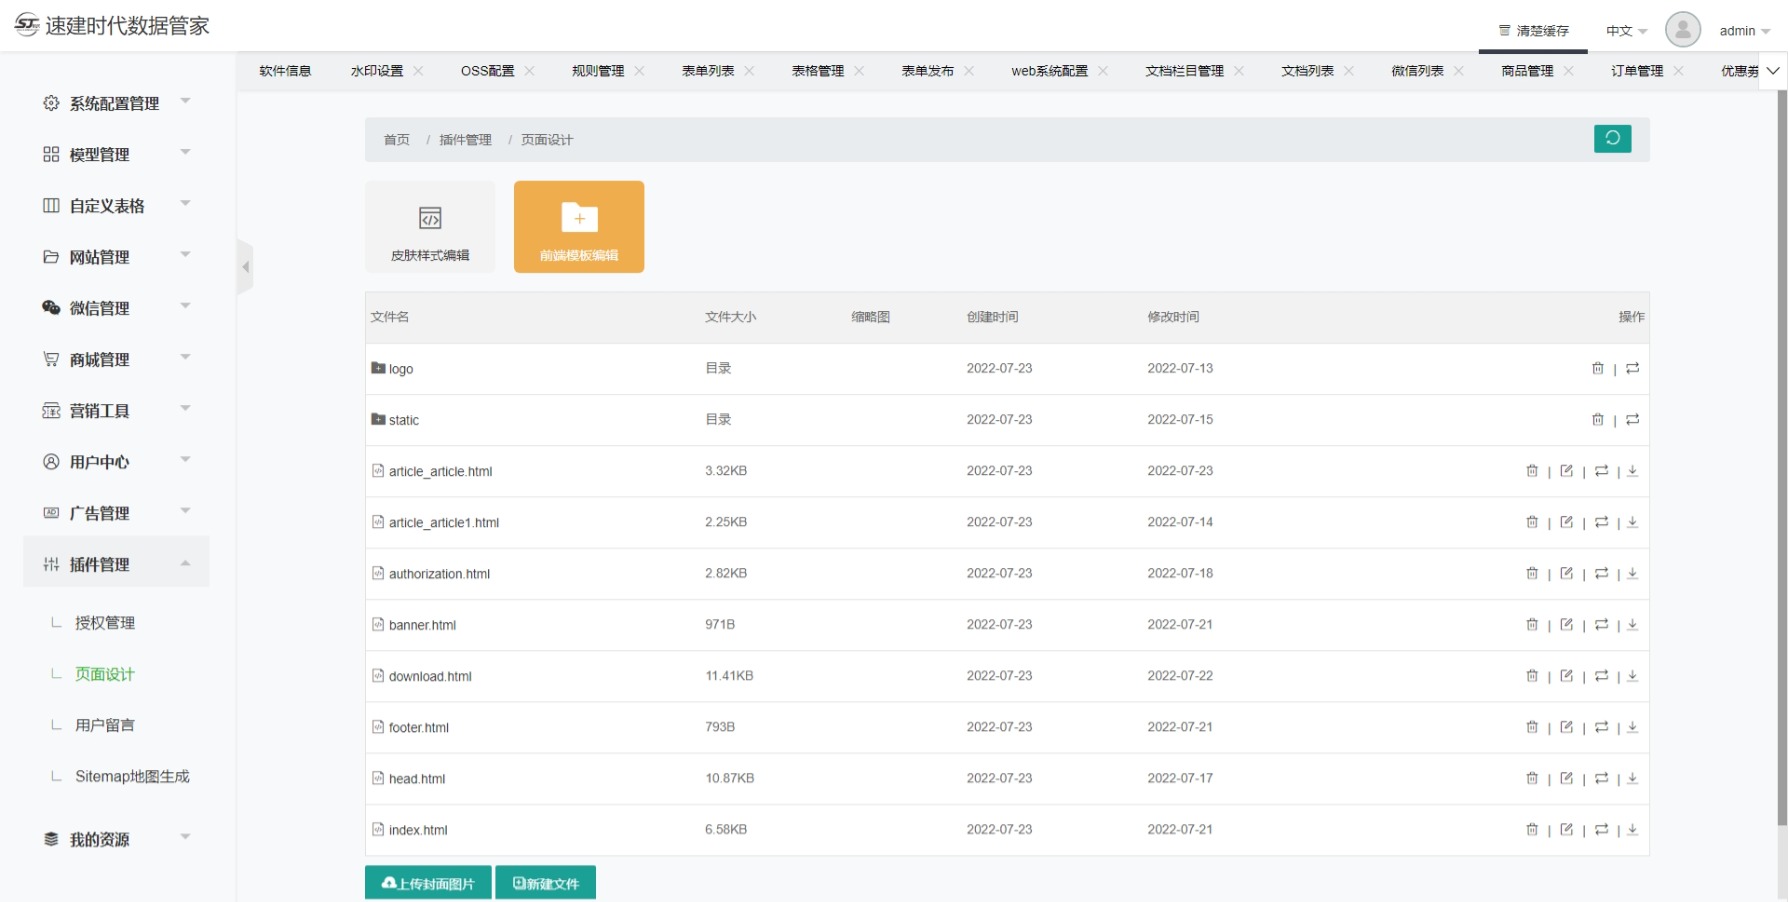
Task: Open the logo folder row
Action: (x=1007, y=369)
